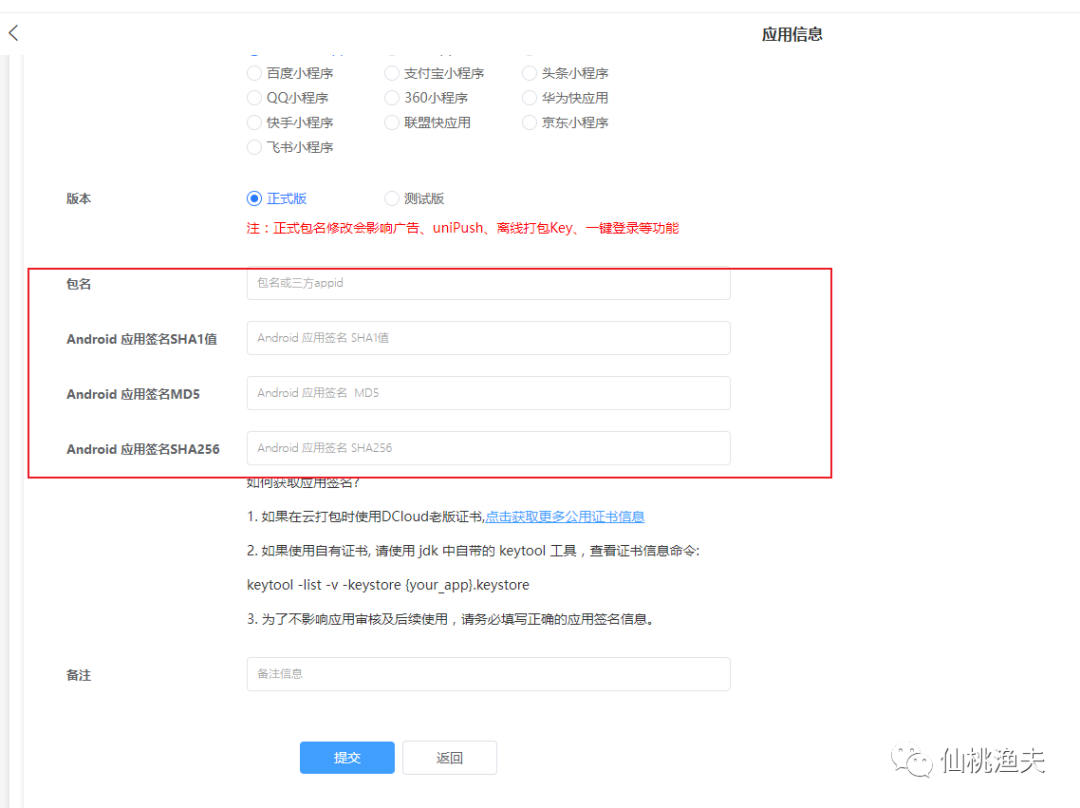Click the Android 应用签名 MD5 input field
1080x808 pixels.
click(x=488, y=393)
